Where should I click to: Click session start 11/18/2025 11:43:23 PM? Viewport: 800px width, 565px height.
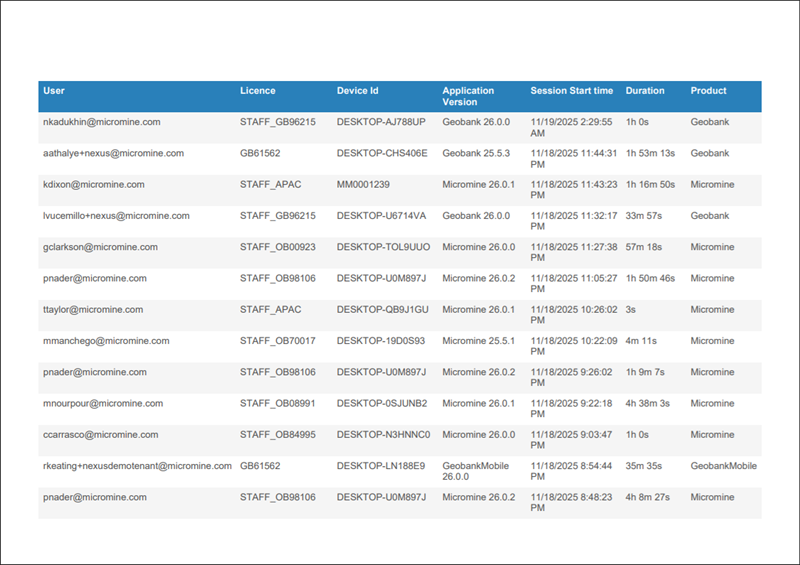tap(573, 190)
